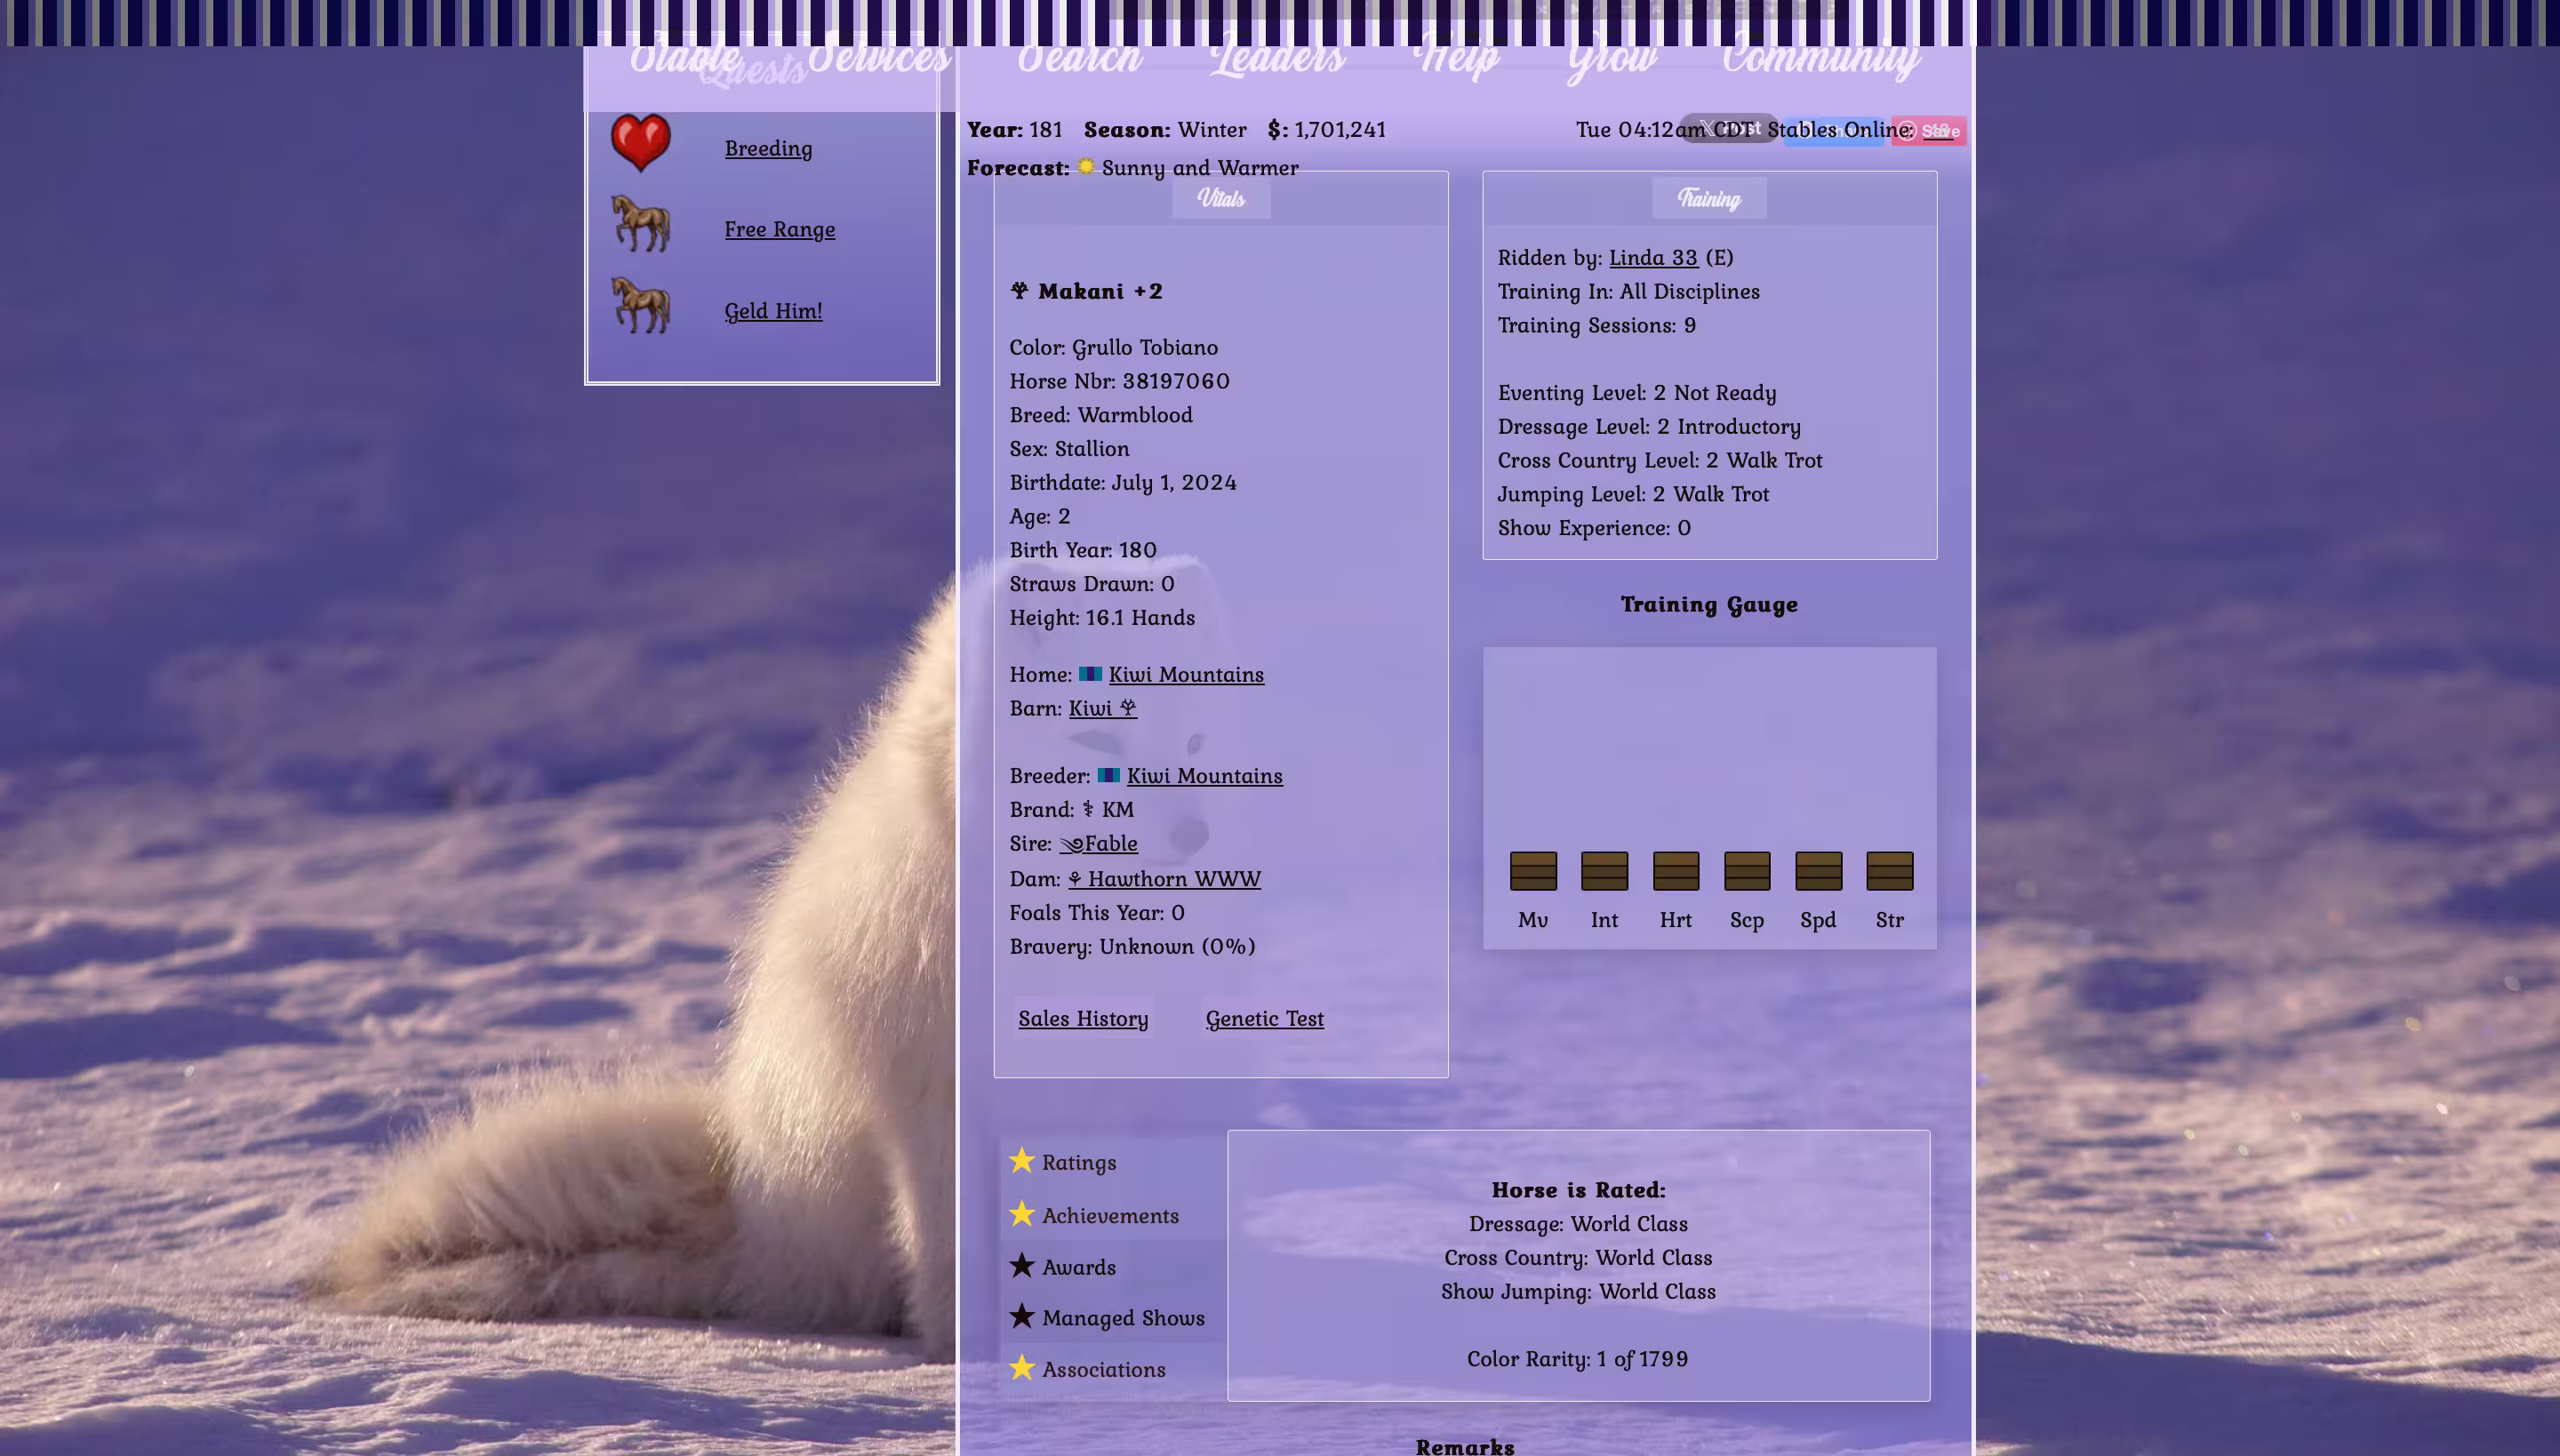The height and width of the screenshot is (1456, 2560).
Task: Click 'Training Sessions: 9' text
Action: point(1597,325)
